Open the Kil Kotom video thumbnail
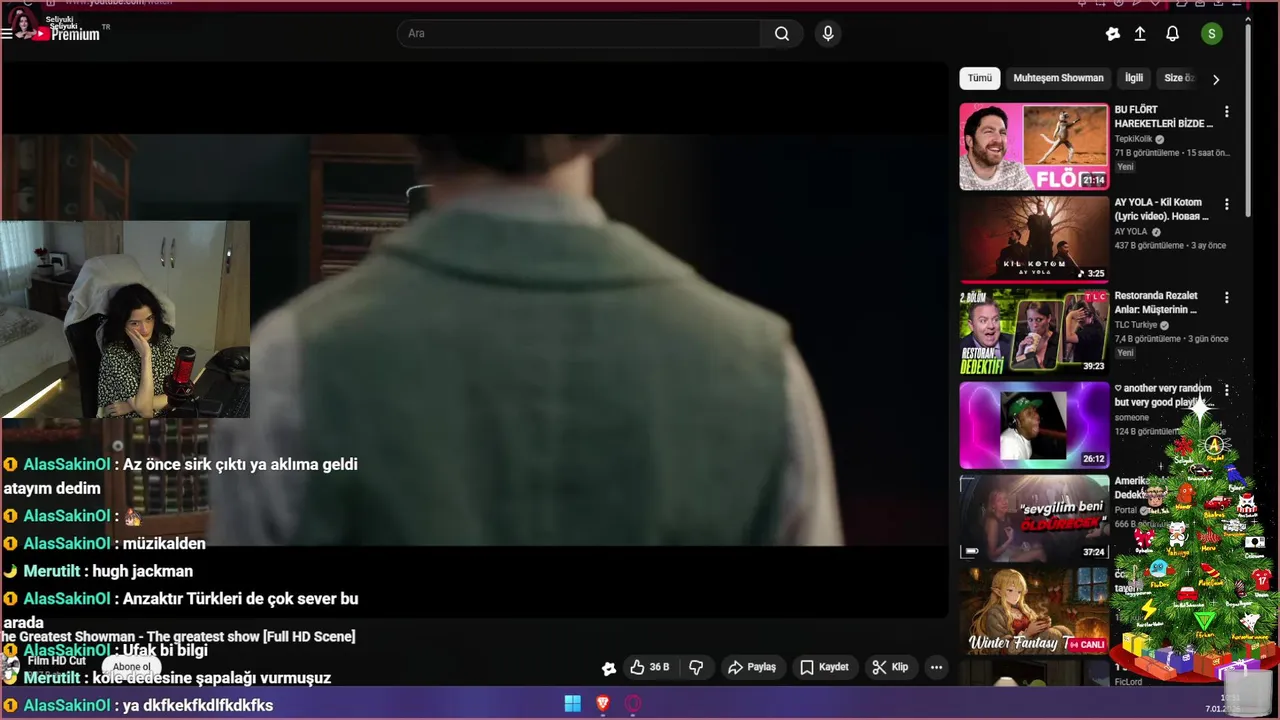The image size is (1280, 720). point(1034,239)
